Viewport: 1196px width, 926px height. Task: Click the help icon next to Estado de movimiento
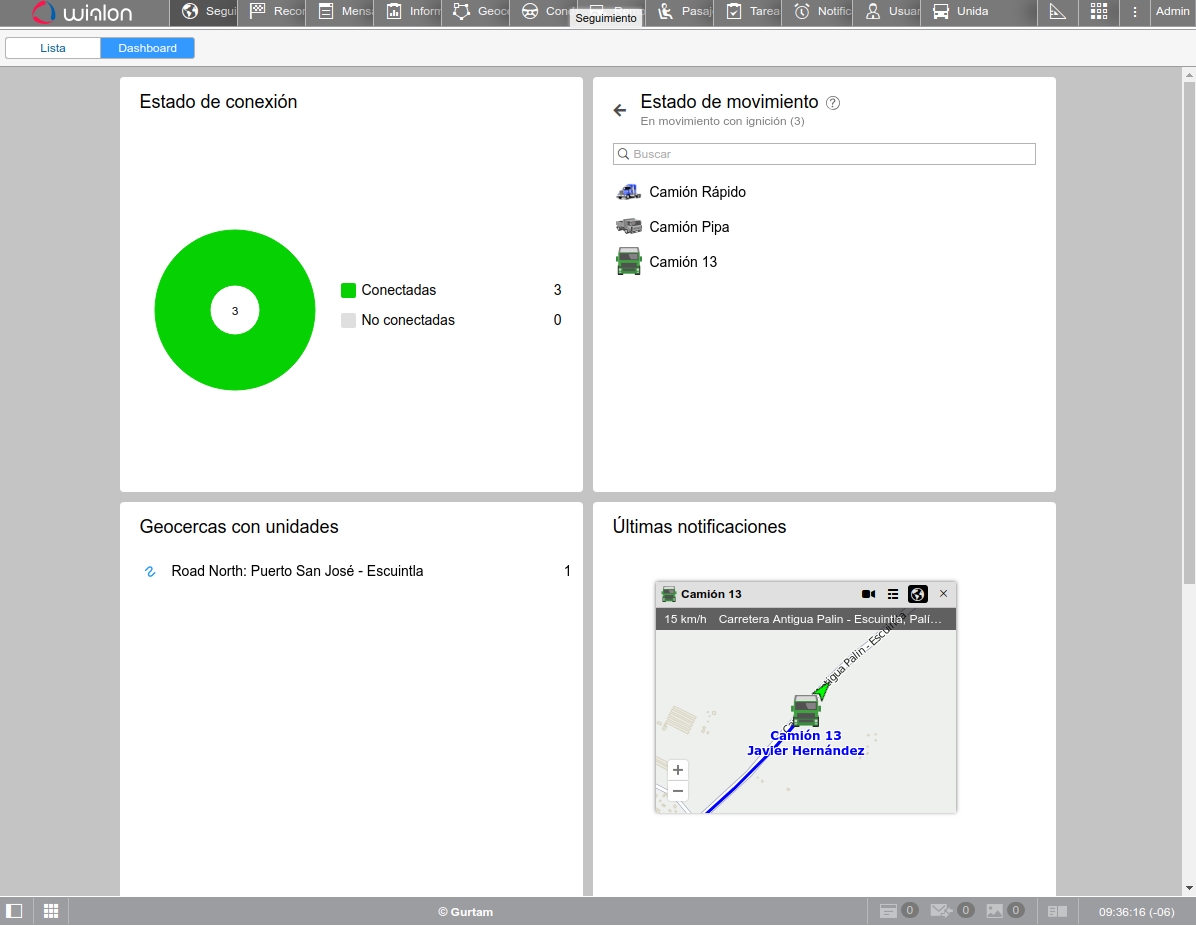tap(833, 103)
